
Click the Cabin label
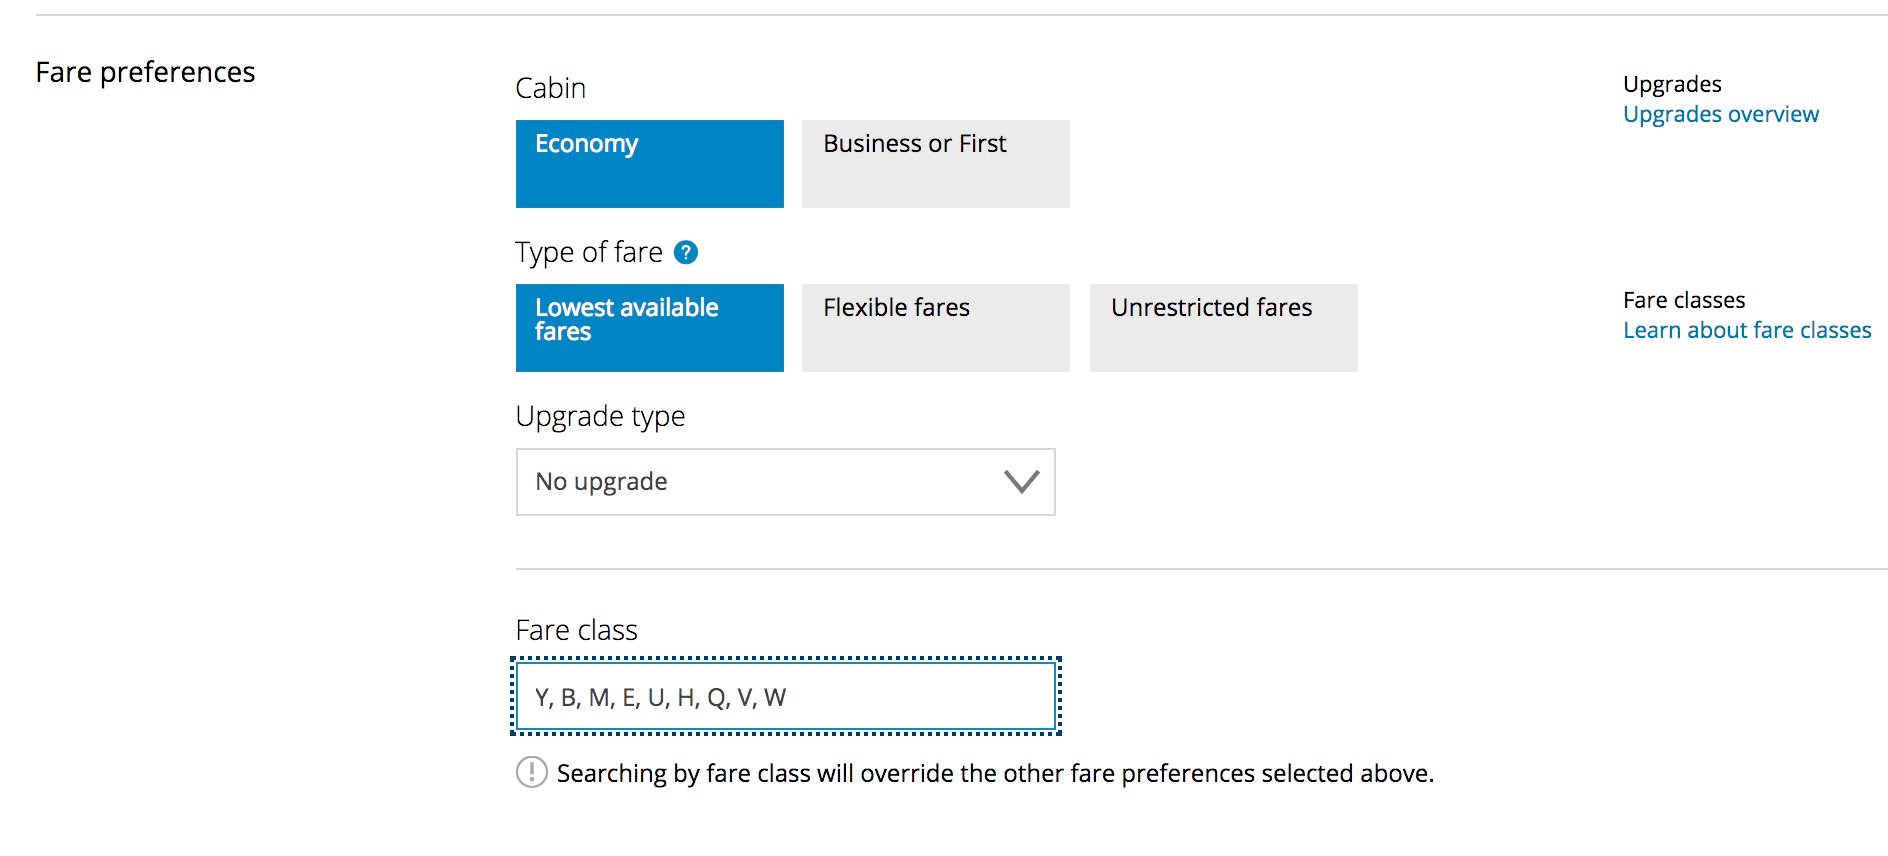(551, 88)
